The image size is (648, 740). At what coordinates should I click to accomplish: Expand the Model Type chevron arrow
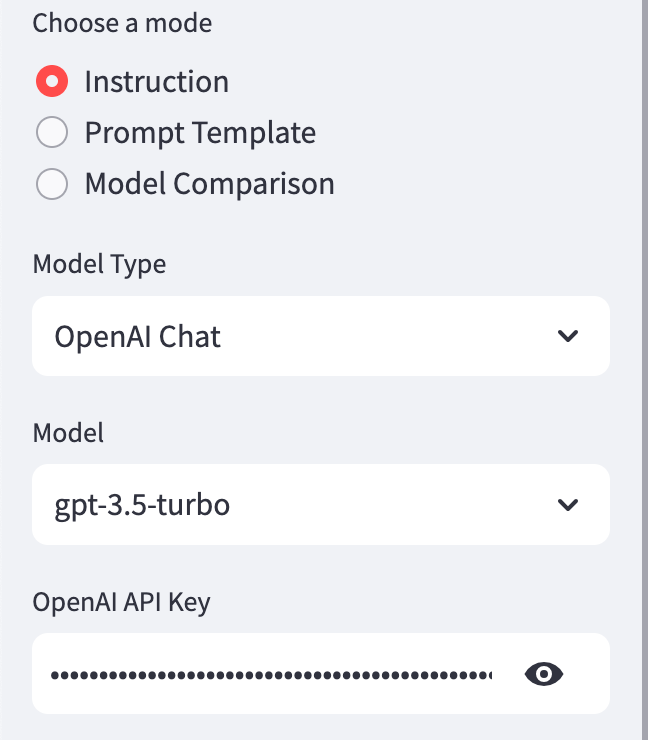point(568,336)
